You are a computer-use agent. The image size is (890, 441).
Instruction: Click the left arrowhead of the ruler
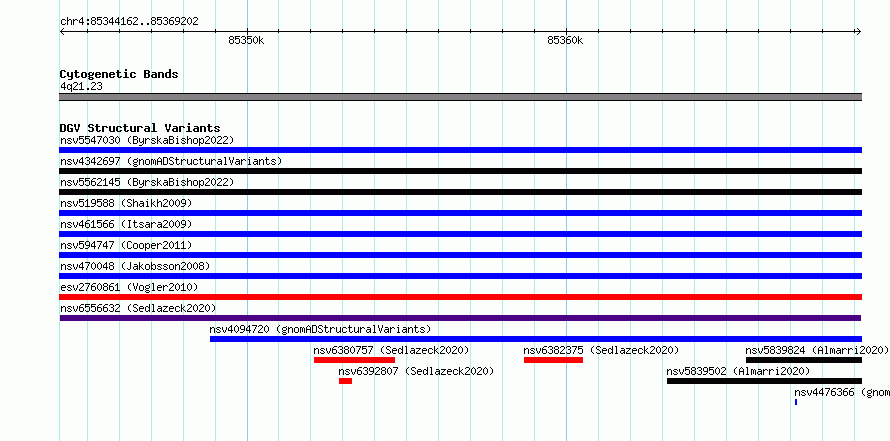62,32
